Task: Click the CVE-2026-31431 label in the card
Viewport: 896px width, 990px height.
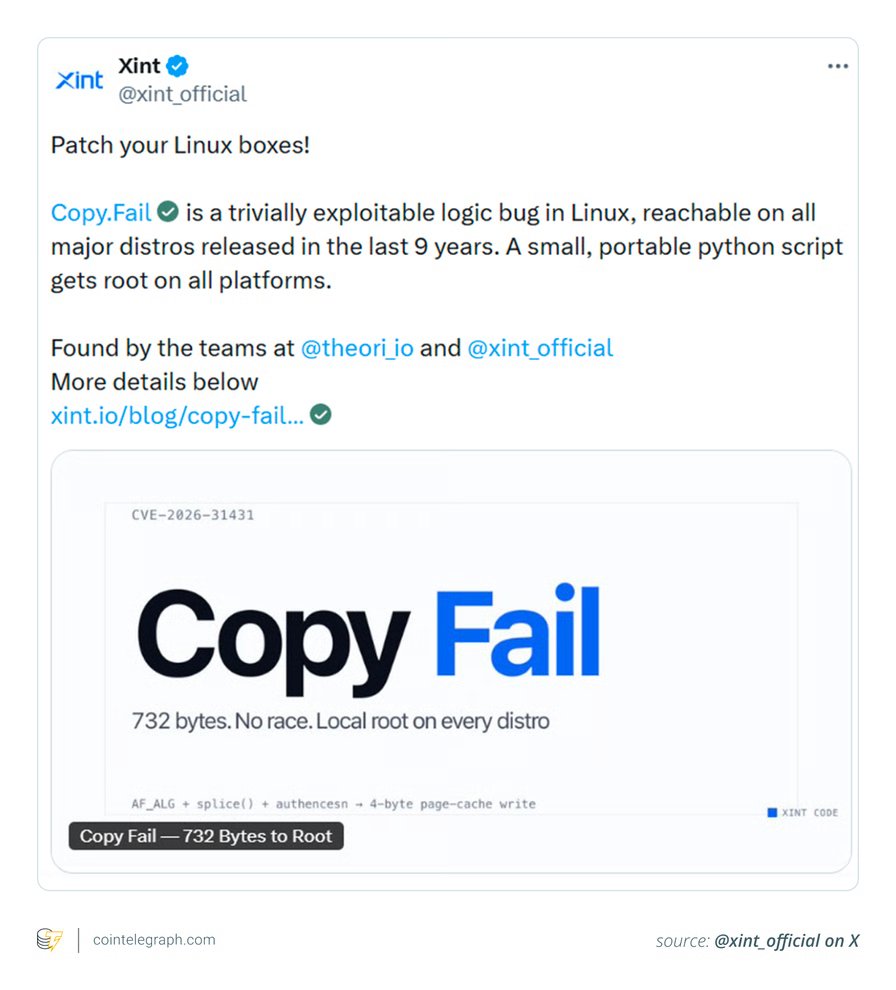Action: (193, 515)
